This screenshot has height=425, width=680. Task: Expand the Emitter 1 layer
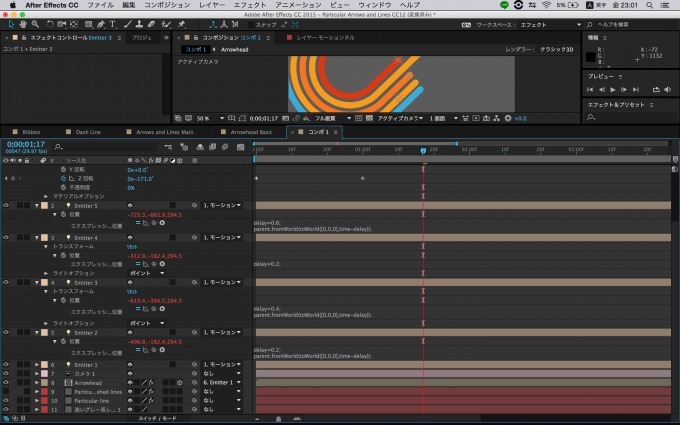click(37, 365)
